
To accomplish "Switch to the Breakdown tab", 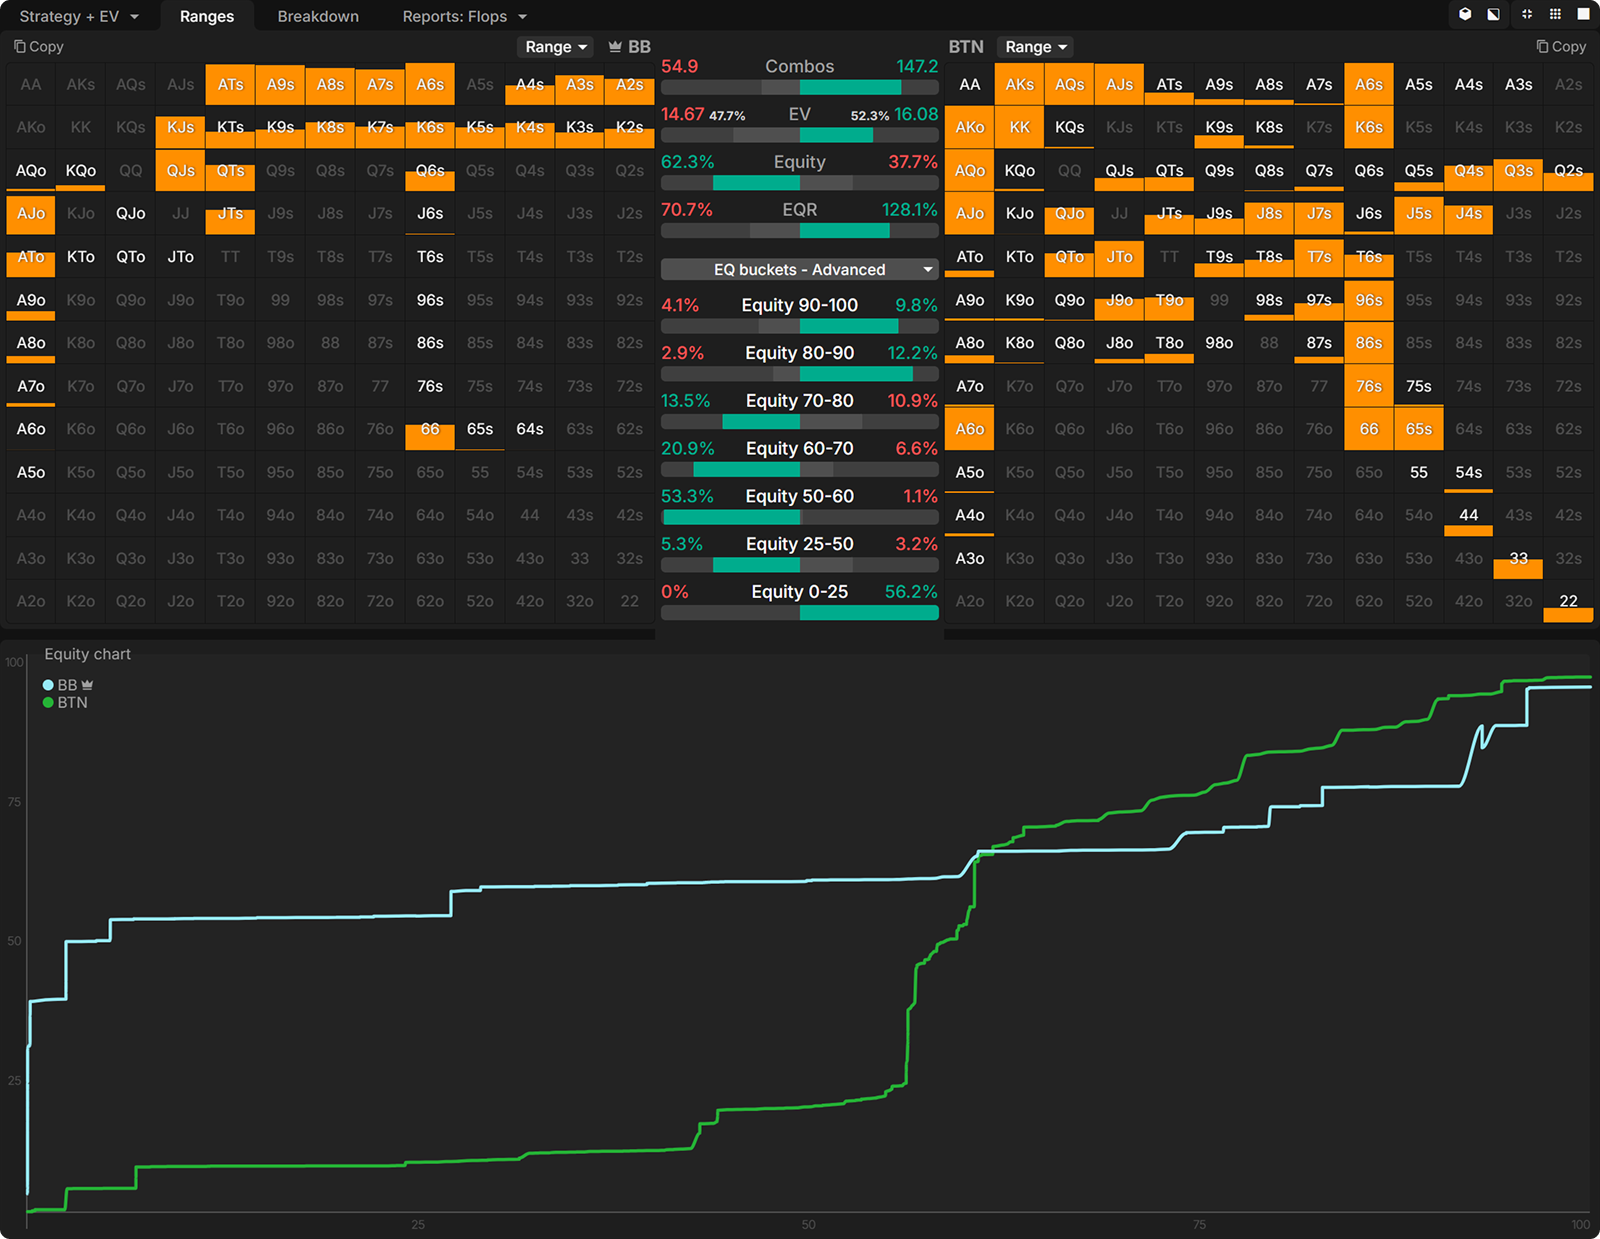I will pyautogui.click(x=318, y=17).
